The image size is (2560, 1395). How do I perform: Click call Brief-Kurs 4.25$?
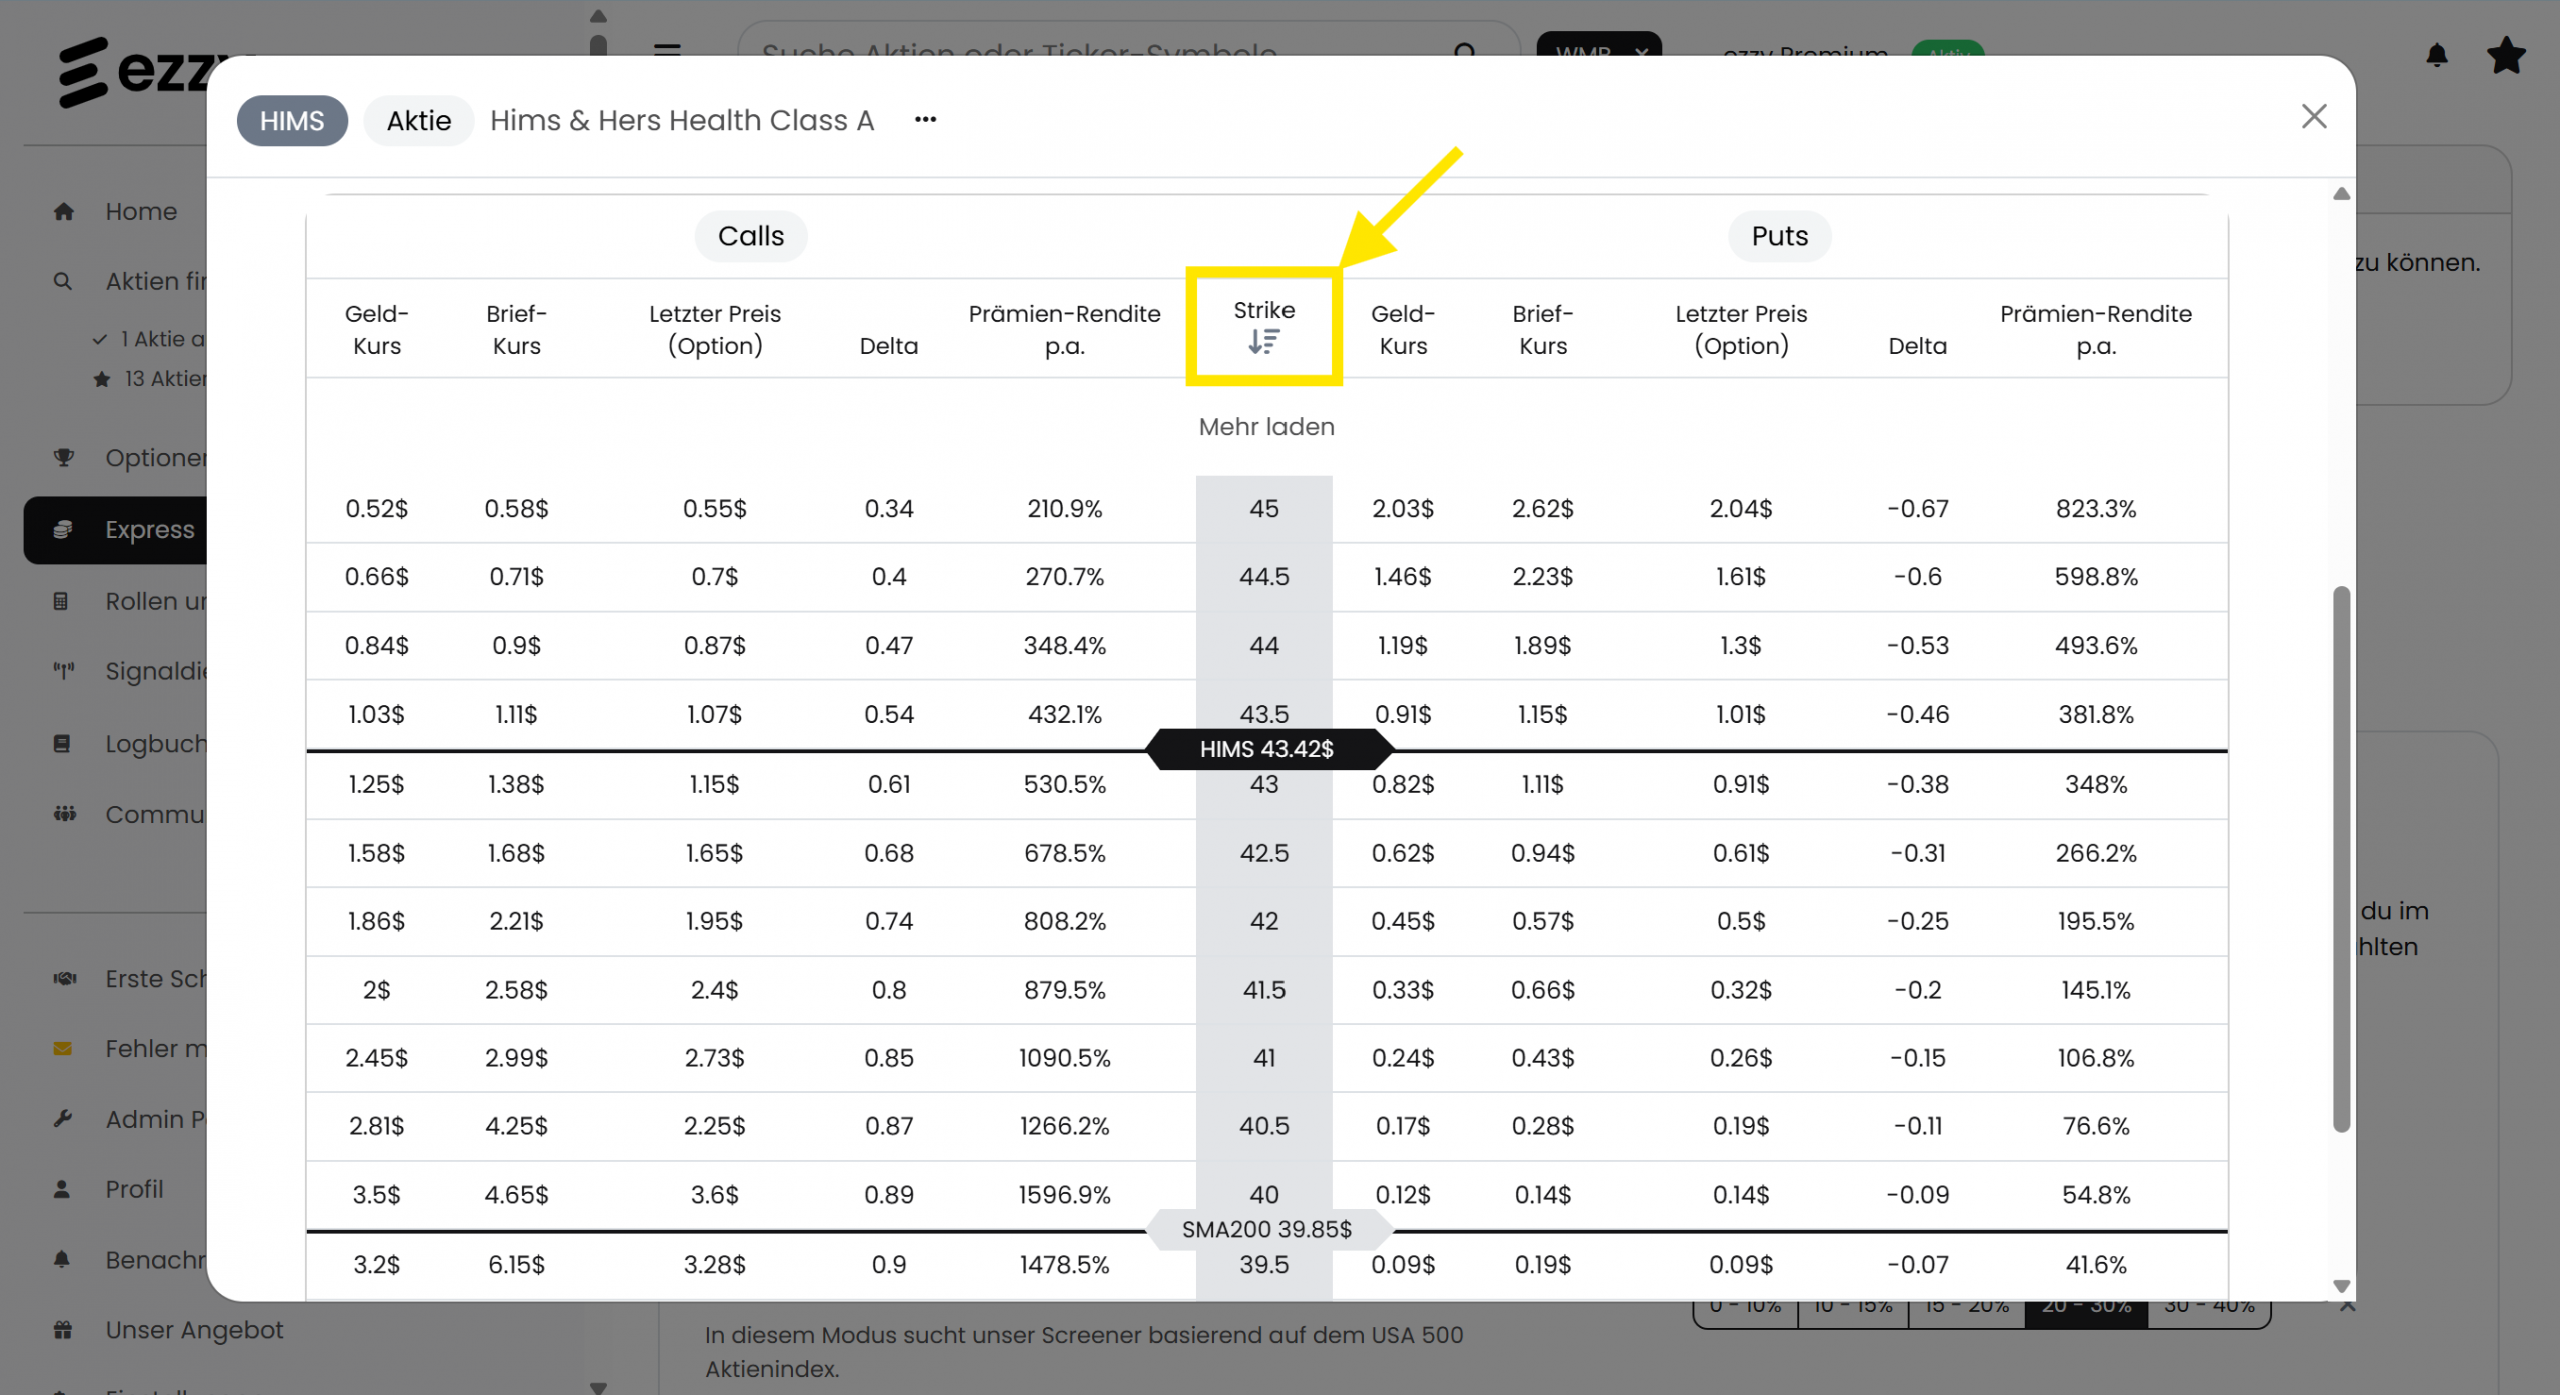tap(516, 1126)
